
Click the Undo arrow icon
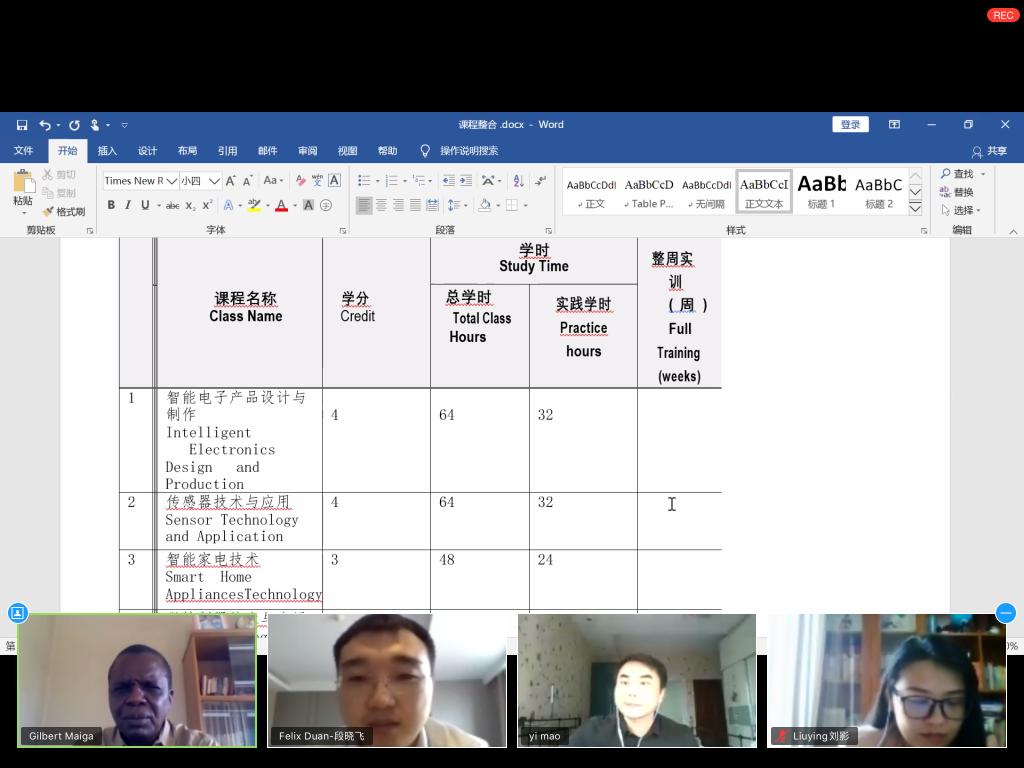point(44,125)
